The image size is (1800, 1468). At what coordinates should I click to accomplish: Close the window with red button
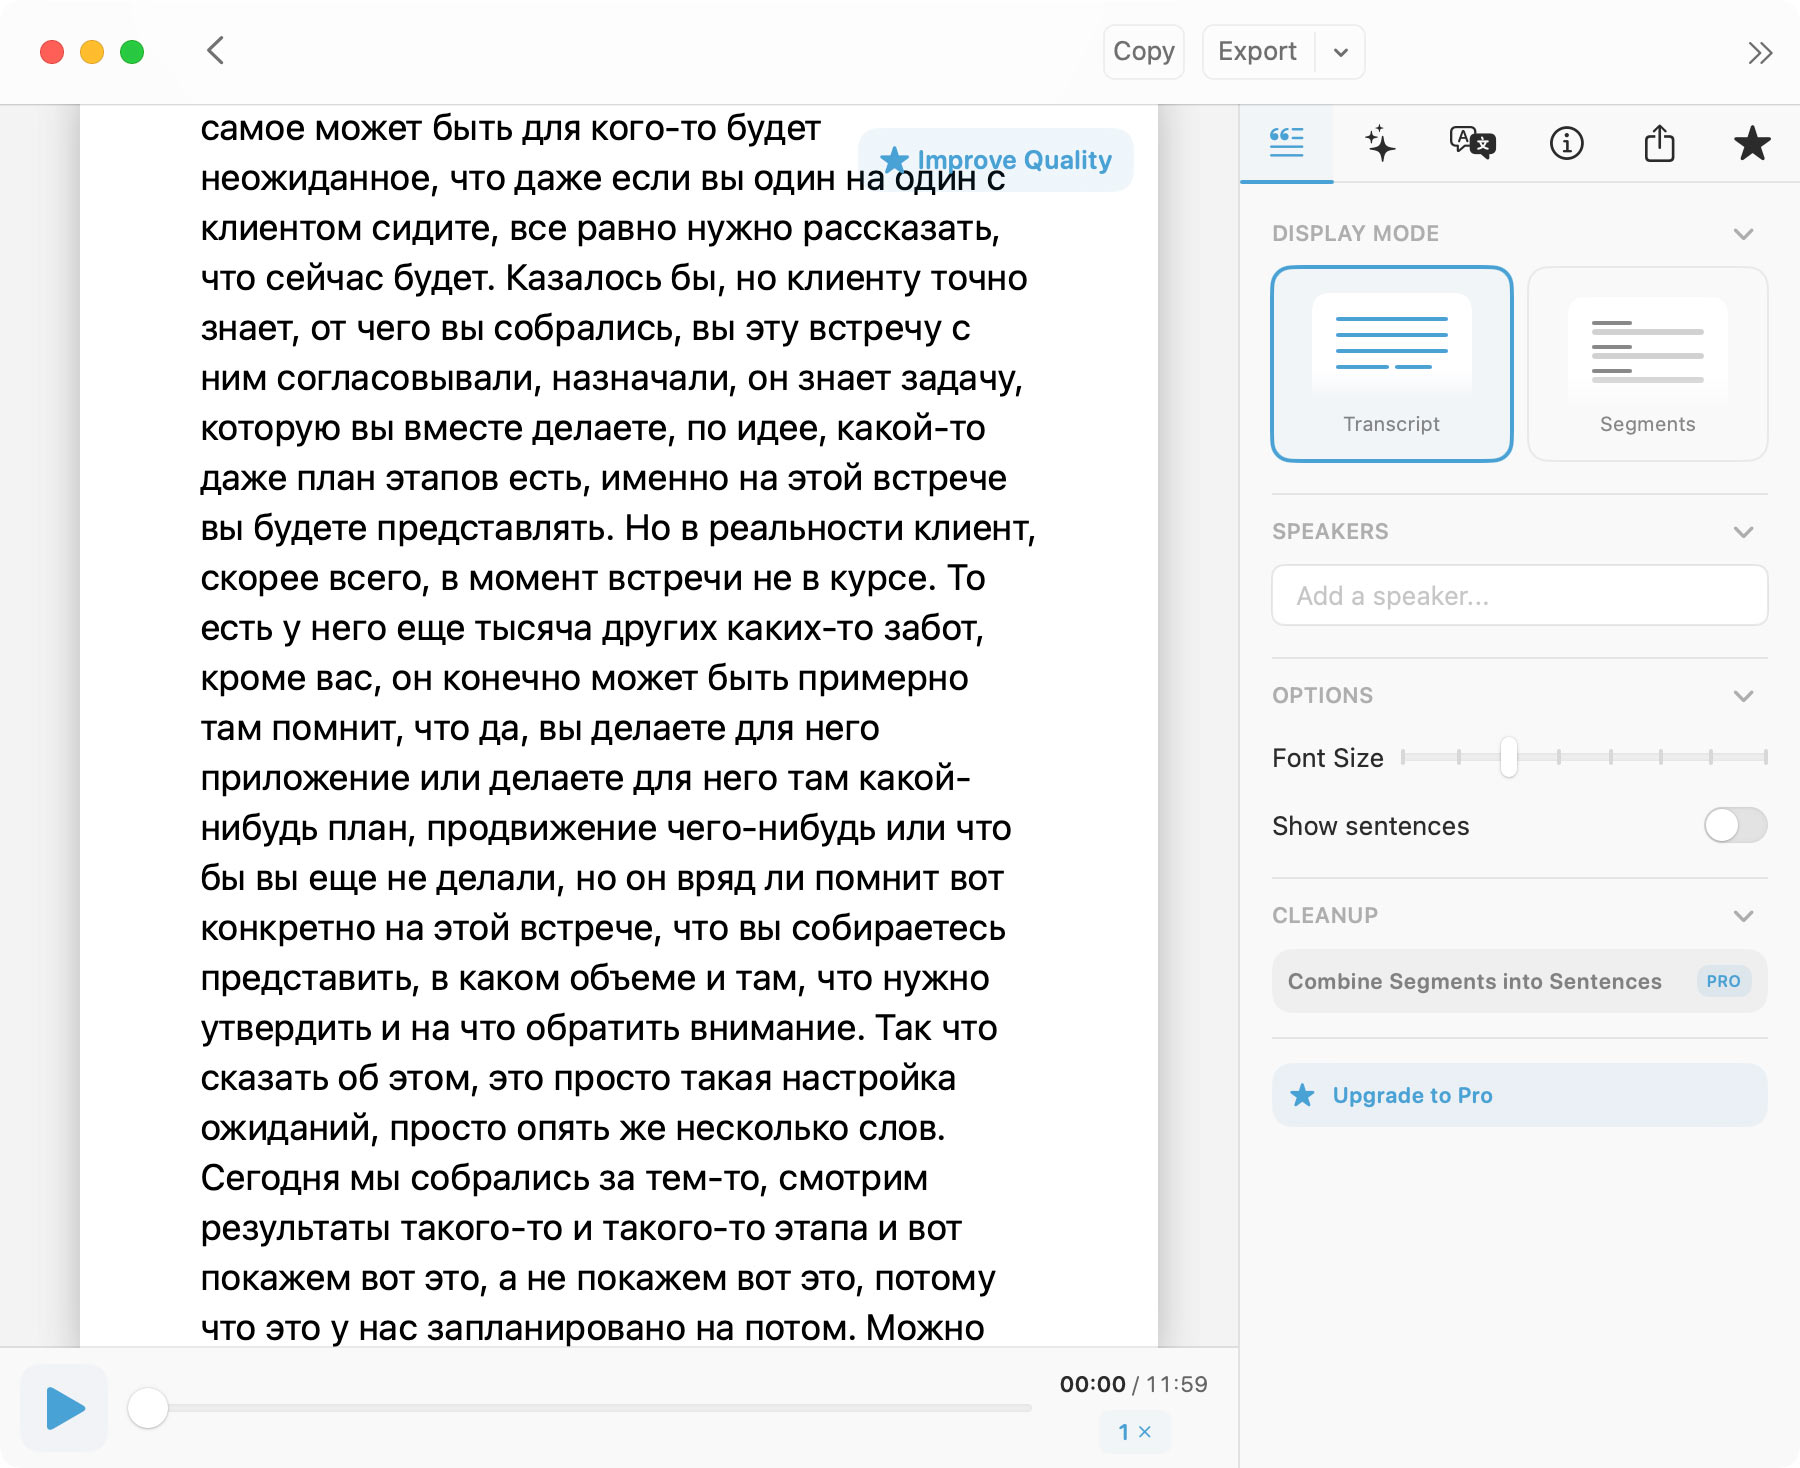[52, 52]
